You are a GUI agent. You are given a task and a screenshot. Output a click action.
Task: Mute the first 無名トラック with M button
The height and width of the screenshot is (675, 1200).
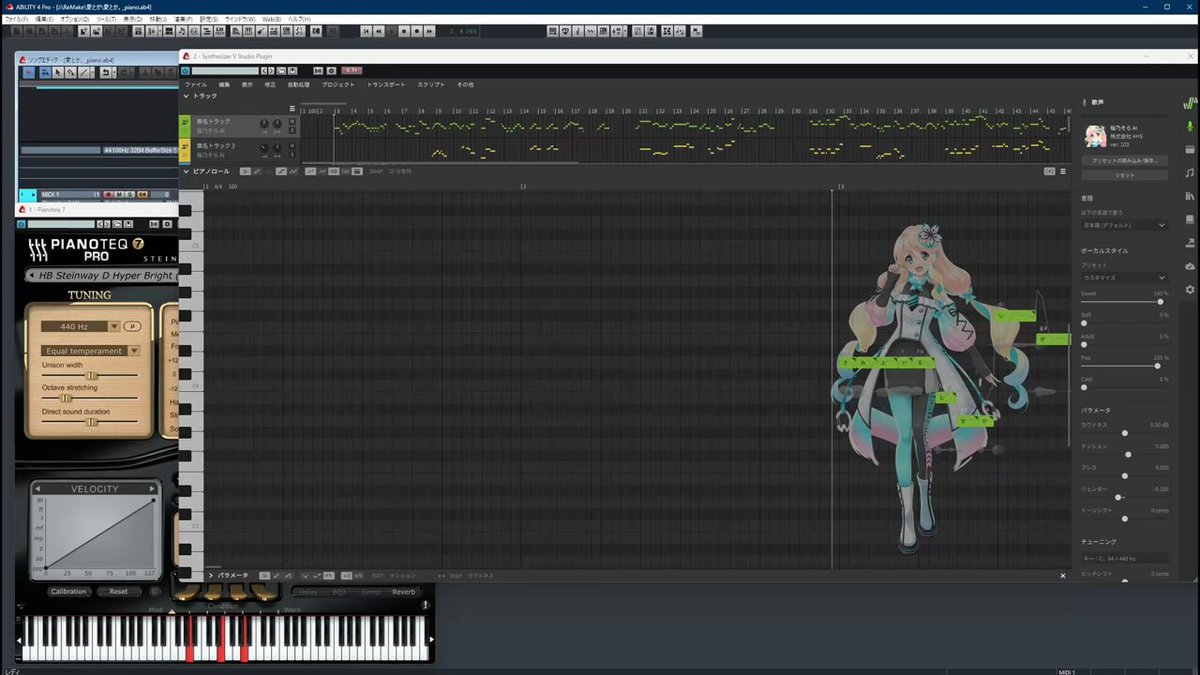pyautogui.click(x=292, y=121)
